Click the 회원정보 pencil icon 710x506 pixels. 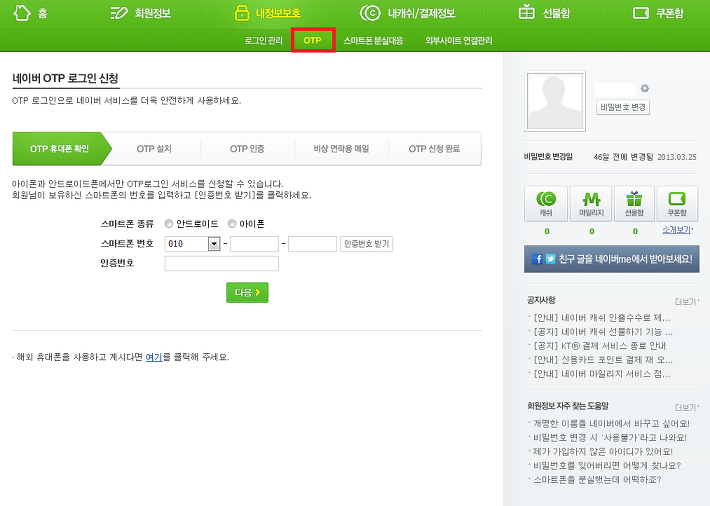(120, 13)
